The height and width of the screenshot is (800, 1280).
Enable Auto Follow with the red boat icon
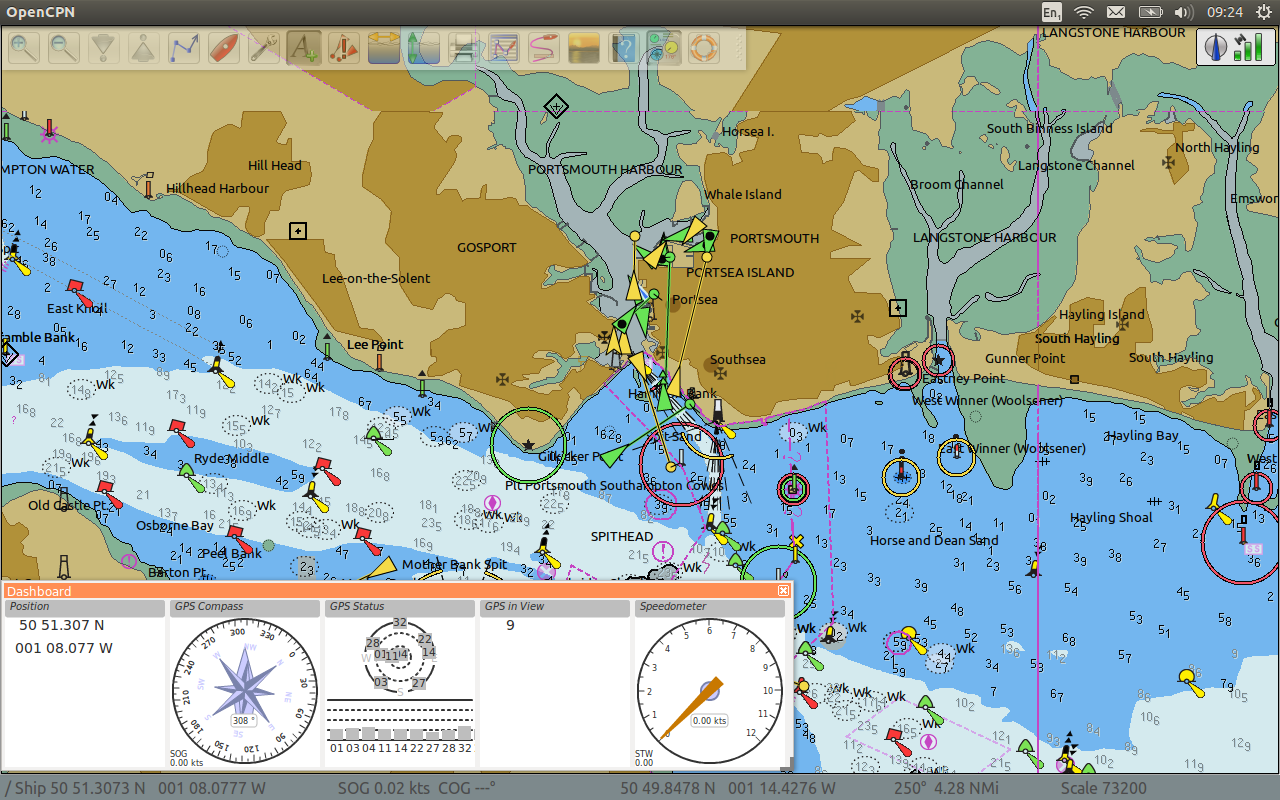pos(224,47)
